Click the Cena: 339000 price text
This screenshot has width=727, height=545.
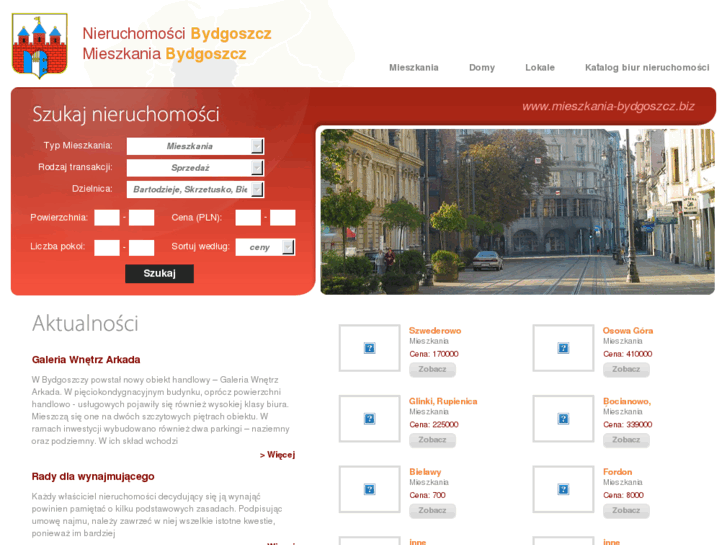pos(627,424)
